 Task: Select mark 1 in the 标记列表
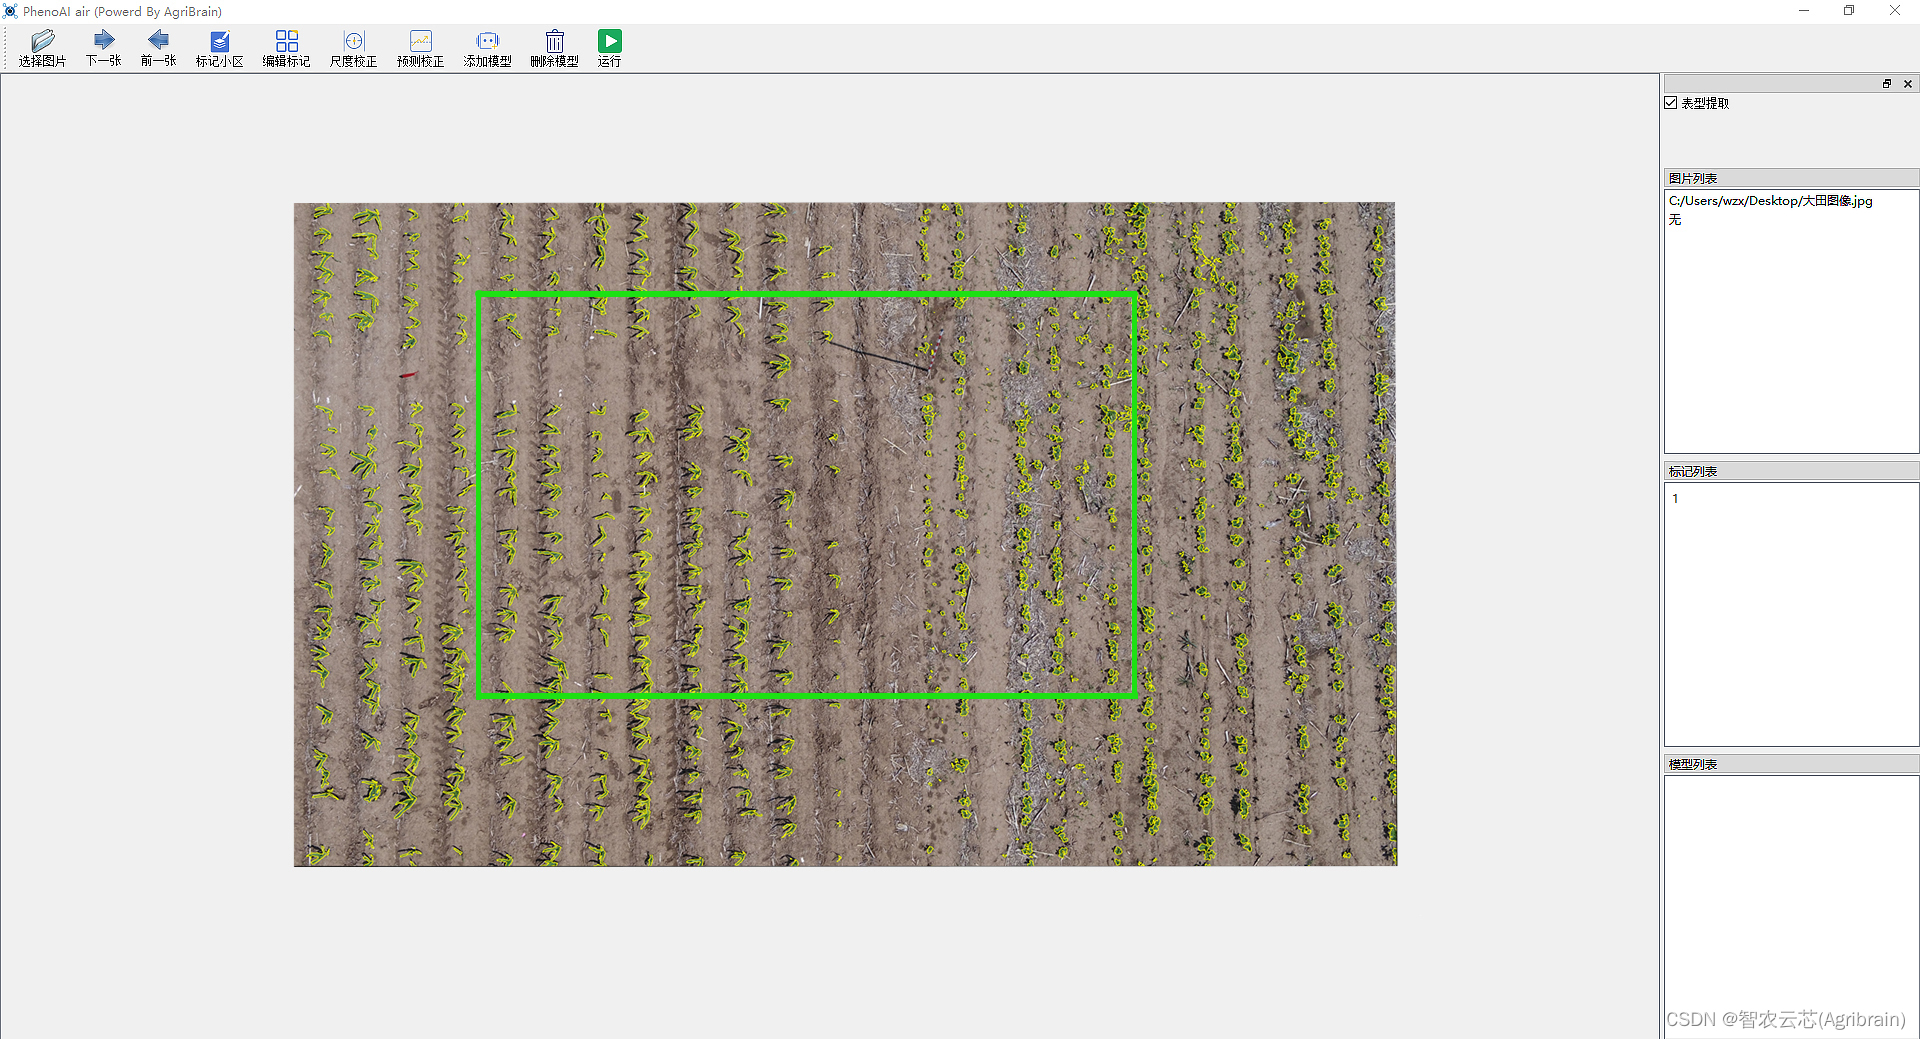pos(1676,498)
